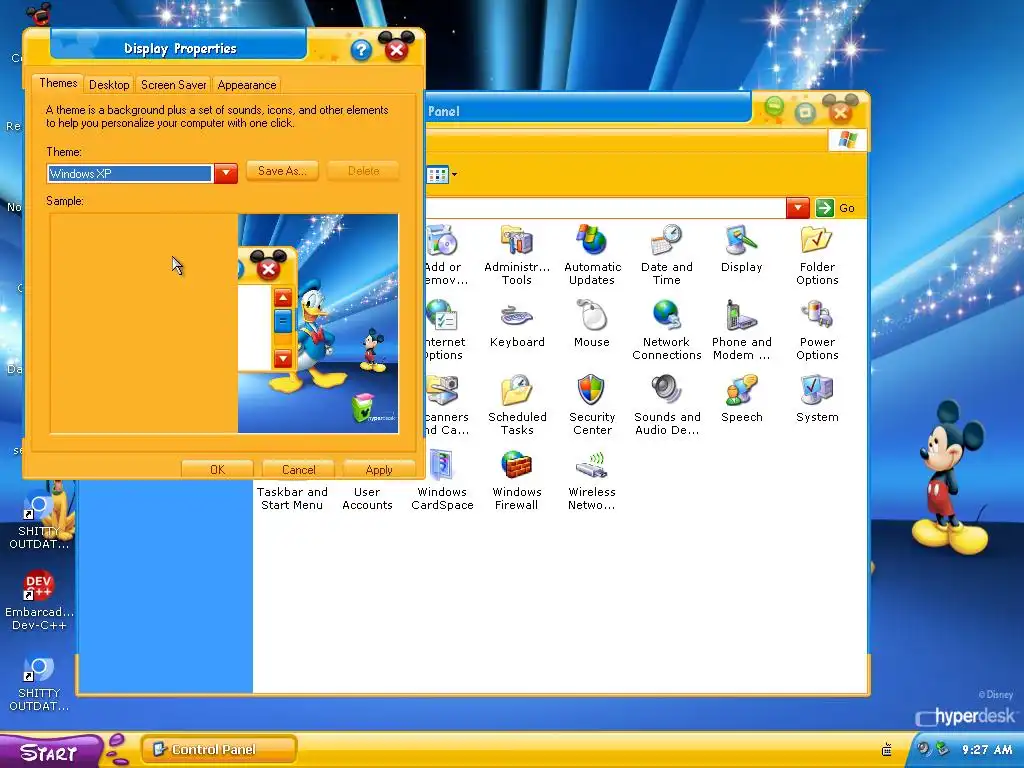Open Administrative Tools in Control Panel
Image resolution: width=1024 pixels, height=768 pixels.
pyautogui.click(x=517, y=255)
